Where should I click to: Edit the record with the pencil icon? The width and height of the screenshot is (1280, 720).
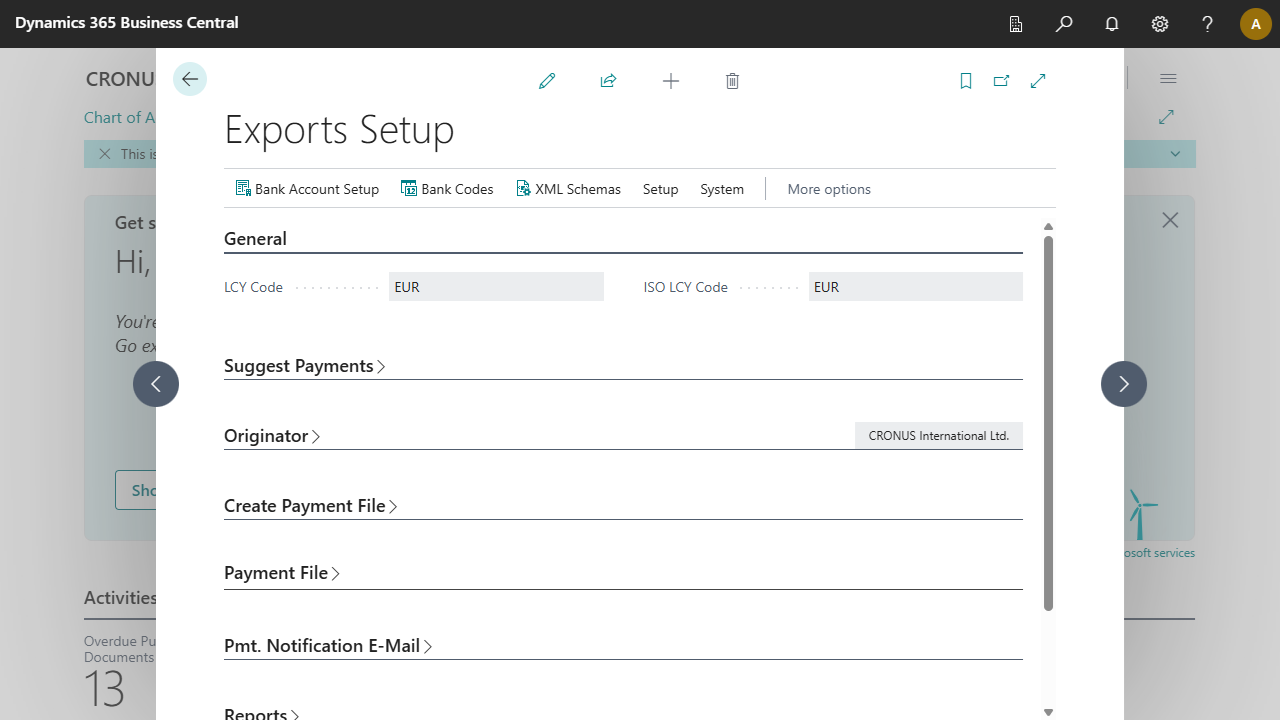pos(547,81)
